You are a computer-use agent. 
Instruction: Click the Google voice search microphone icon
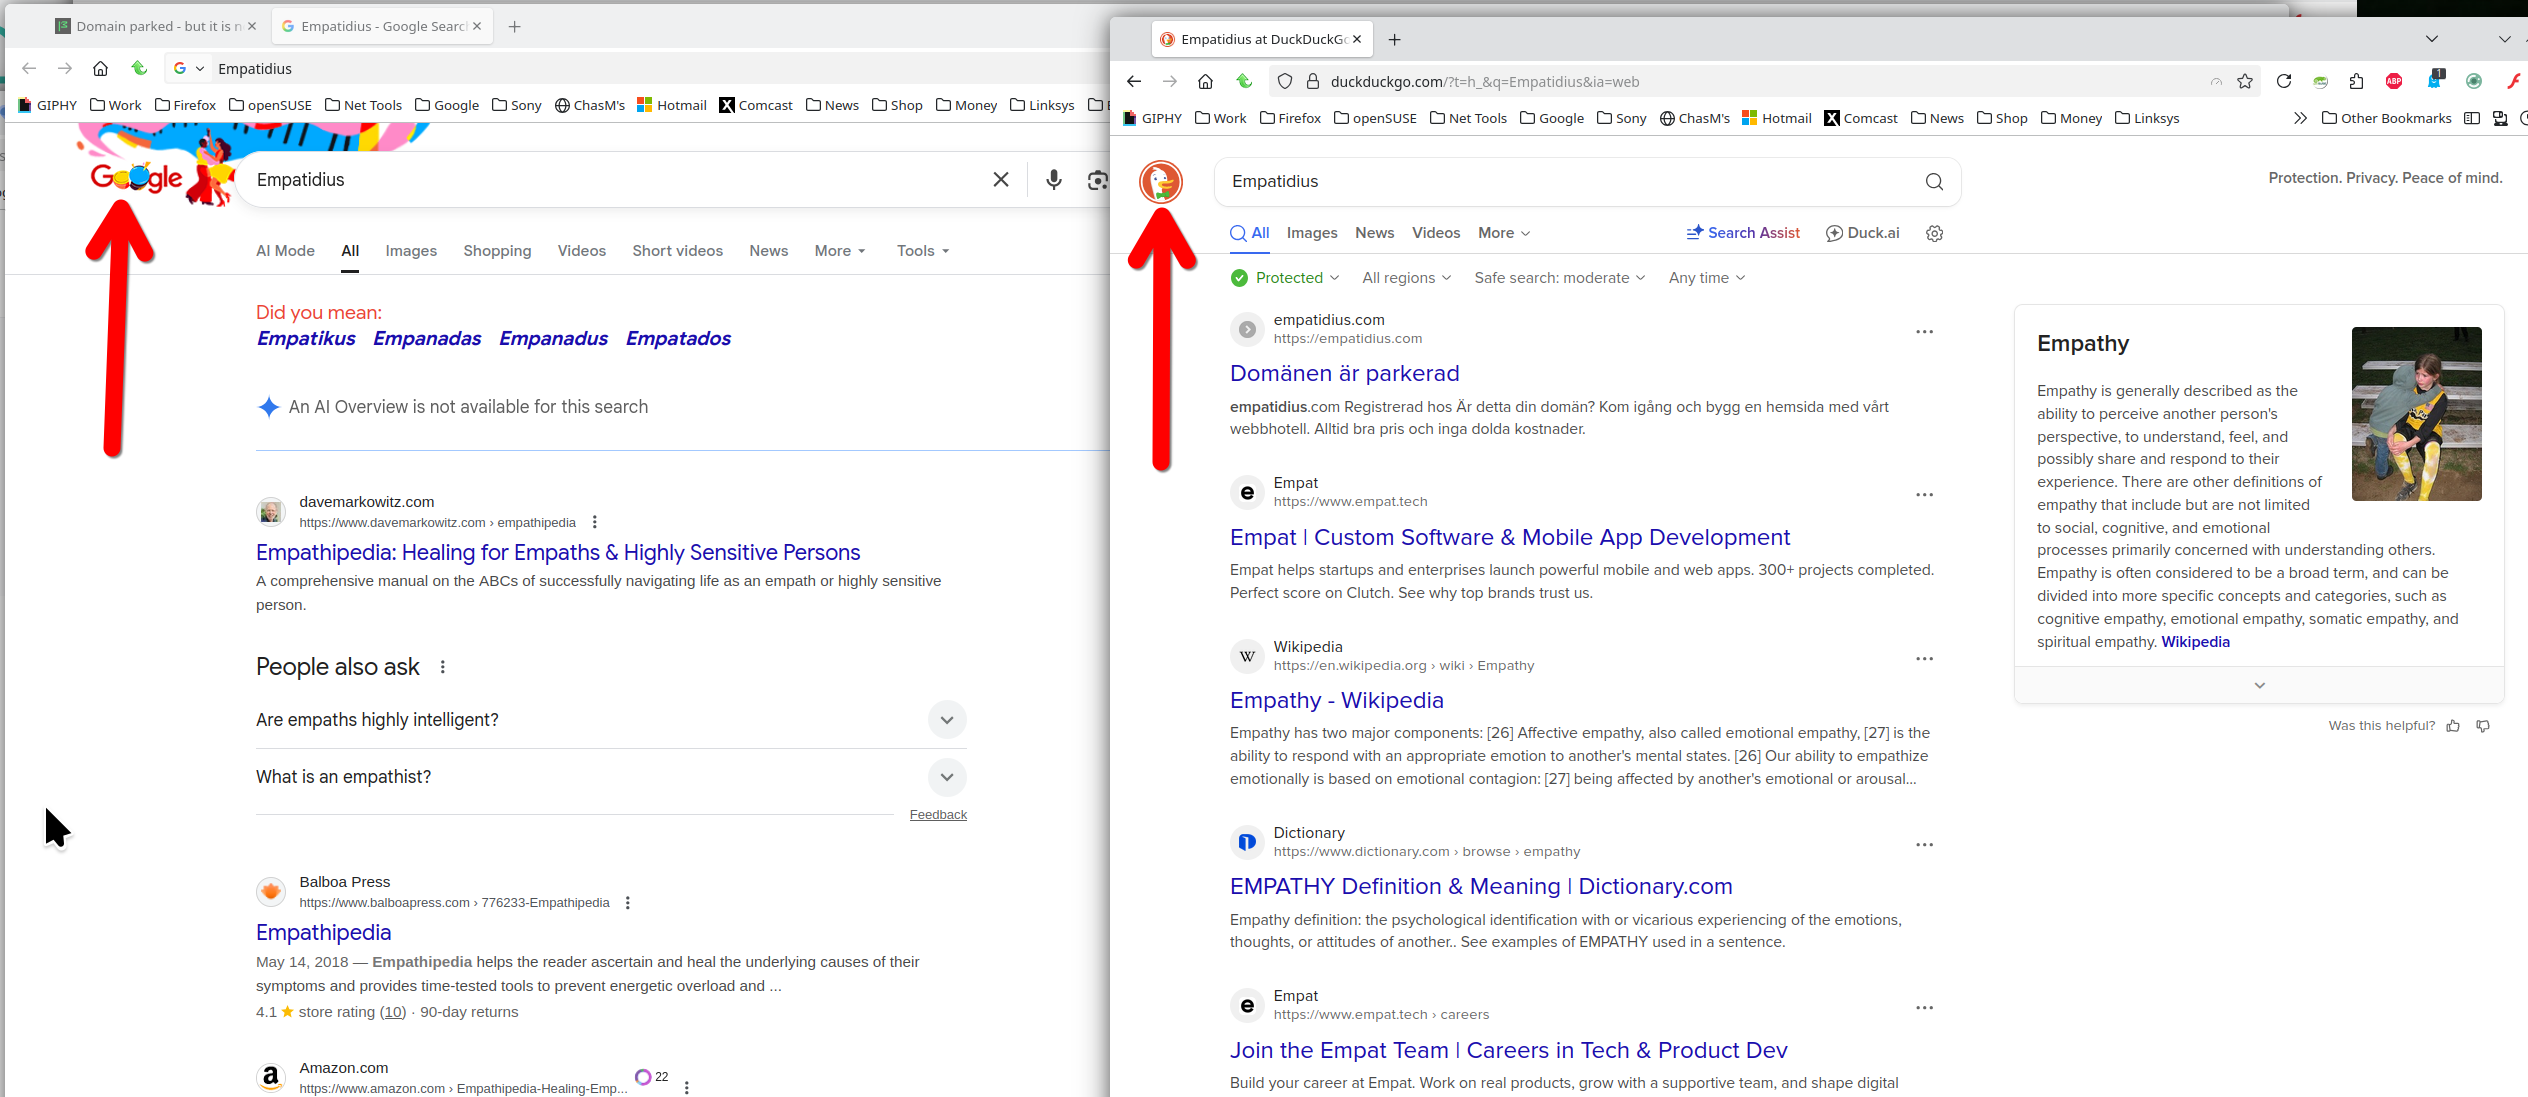pyautogui.click(x=1053, y=180)
